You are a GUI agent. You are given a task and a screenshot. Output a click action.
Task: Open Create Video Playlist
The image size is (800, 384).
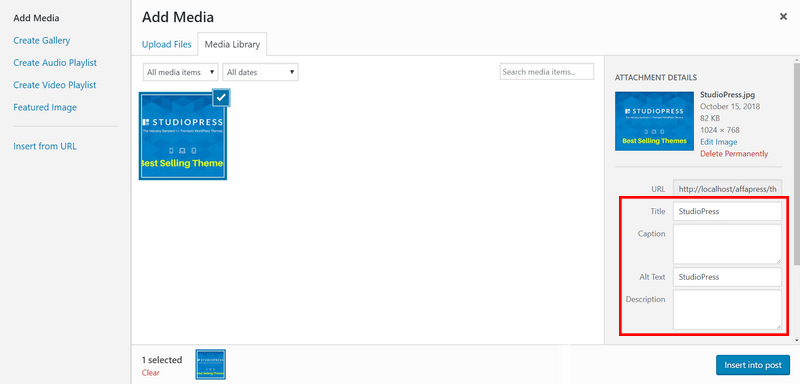click(55, 85)
